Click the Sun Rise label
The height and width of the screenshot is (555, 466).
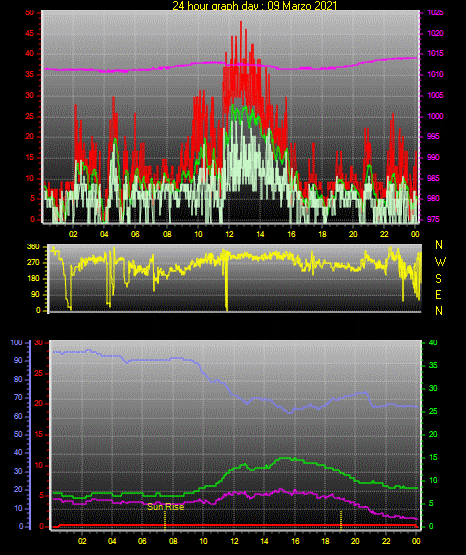166,507
